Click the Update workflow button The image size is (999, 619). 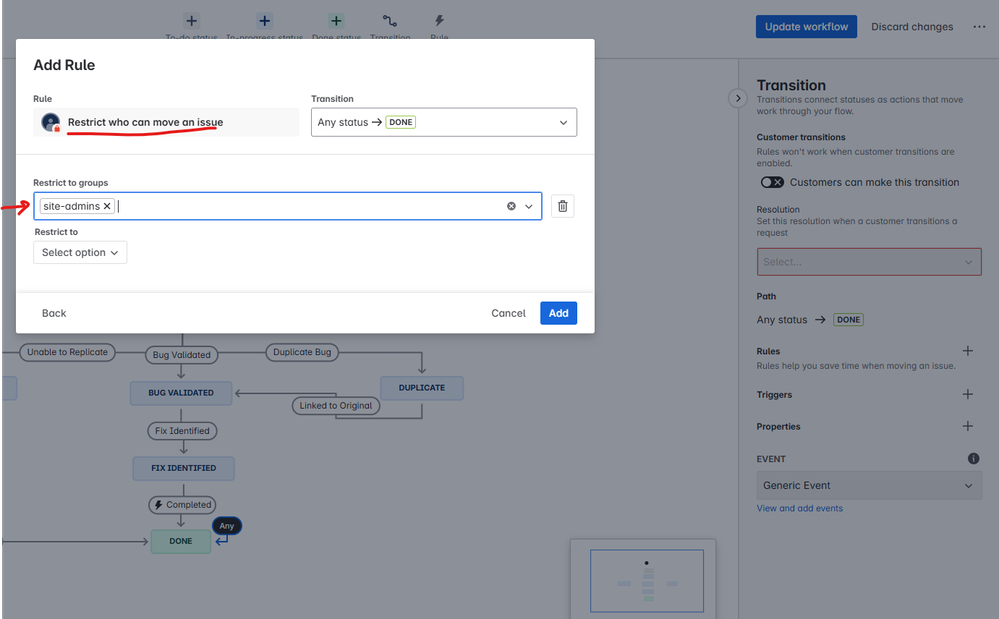coord(806,27)
